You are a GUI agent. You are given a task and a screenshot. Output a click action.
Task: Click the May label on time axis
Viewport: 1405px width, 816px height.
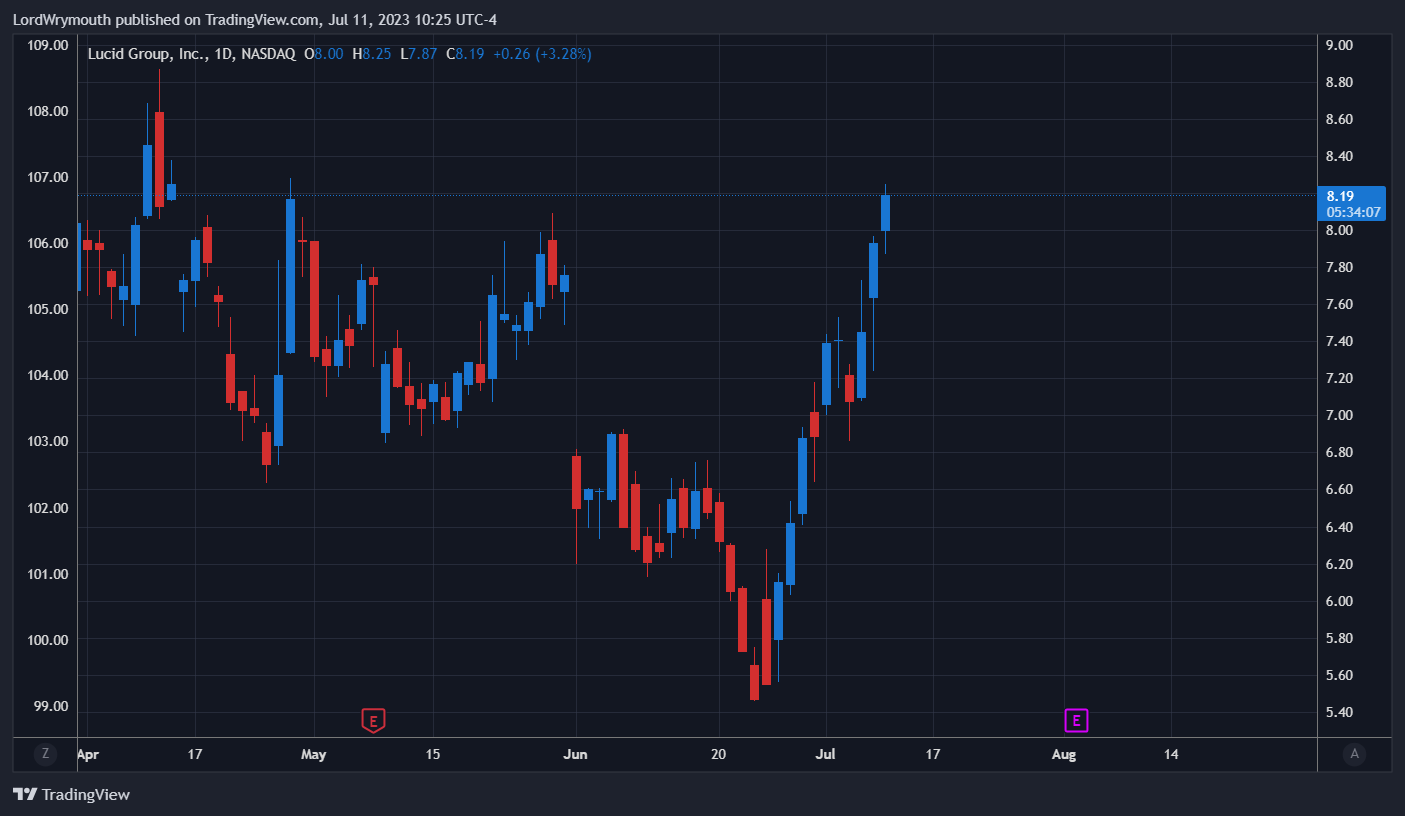click(x=314, y=754)
